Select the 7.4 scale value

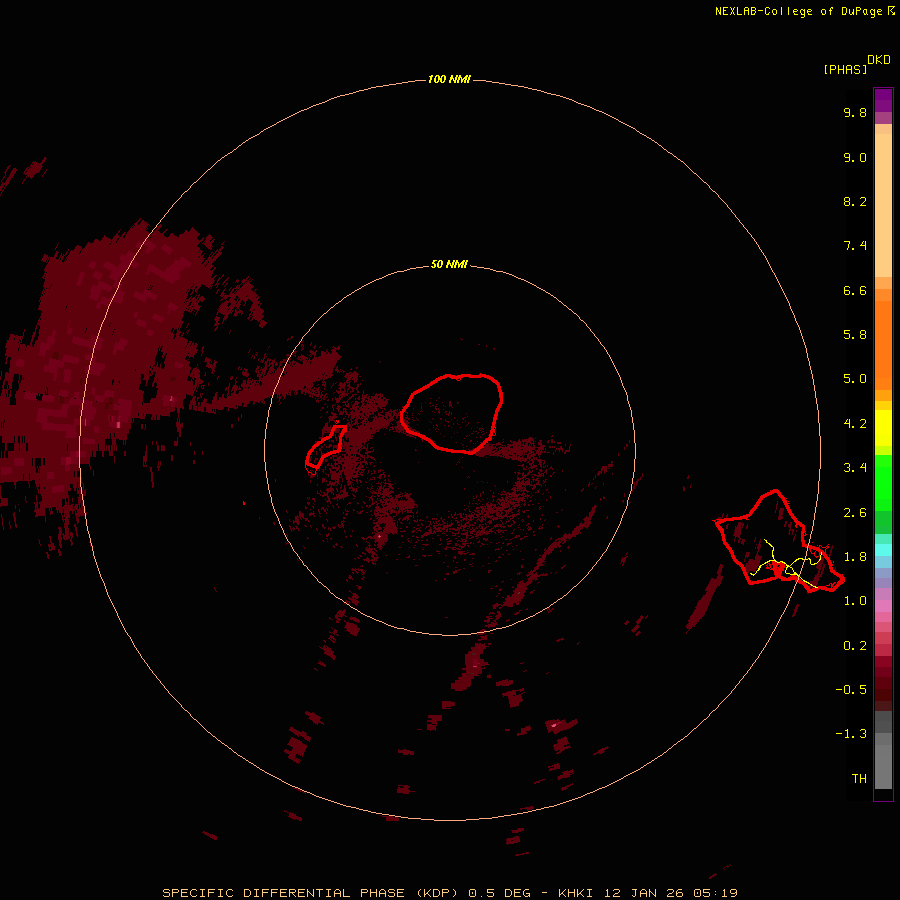pyautogui.click(x=855, y=246)
